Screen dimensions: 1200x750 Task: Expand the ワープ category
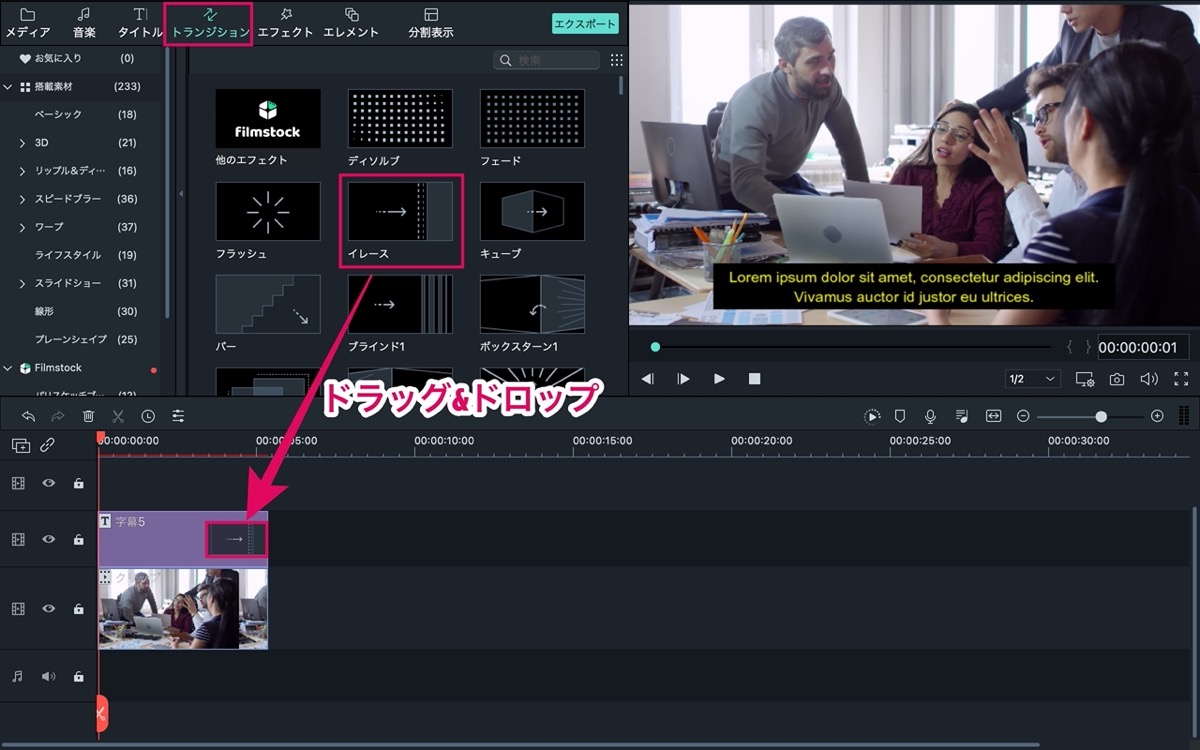[x=22, y=227]
